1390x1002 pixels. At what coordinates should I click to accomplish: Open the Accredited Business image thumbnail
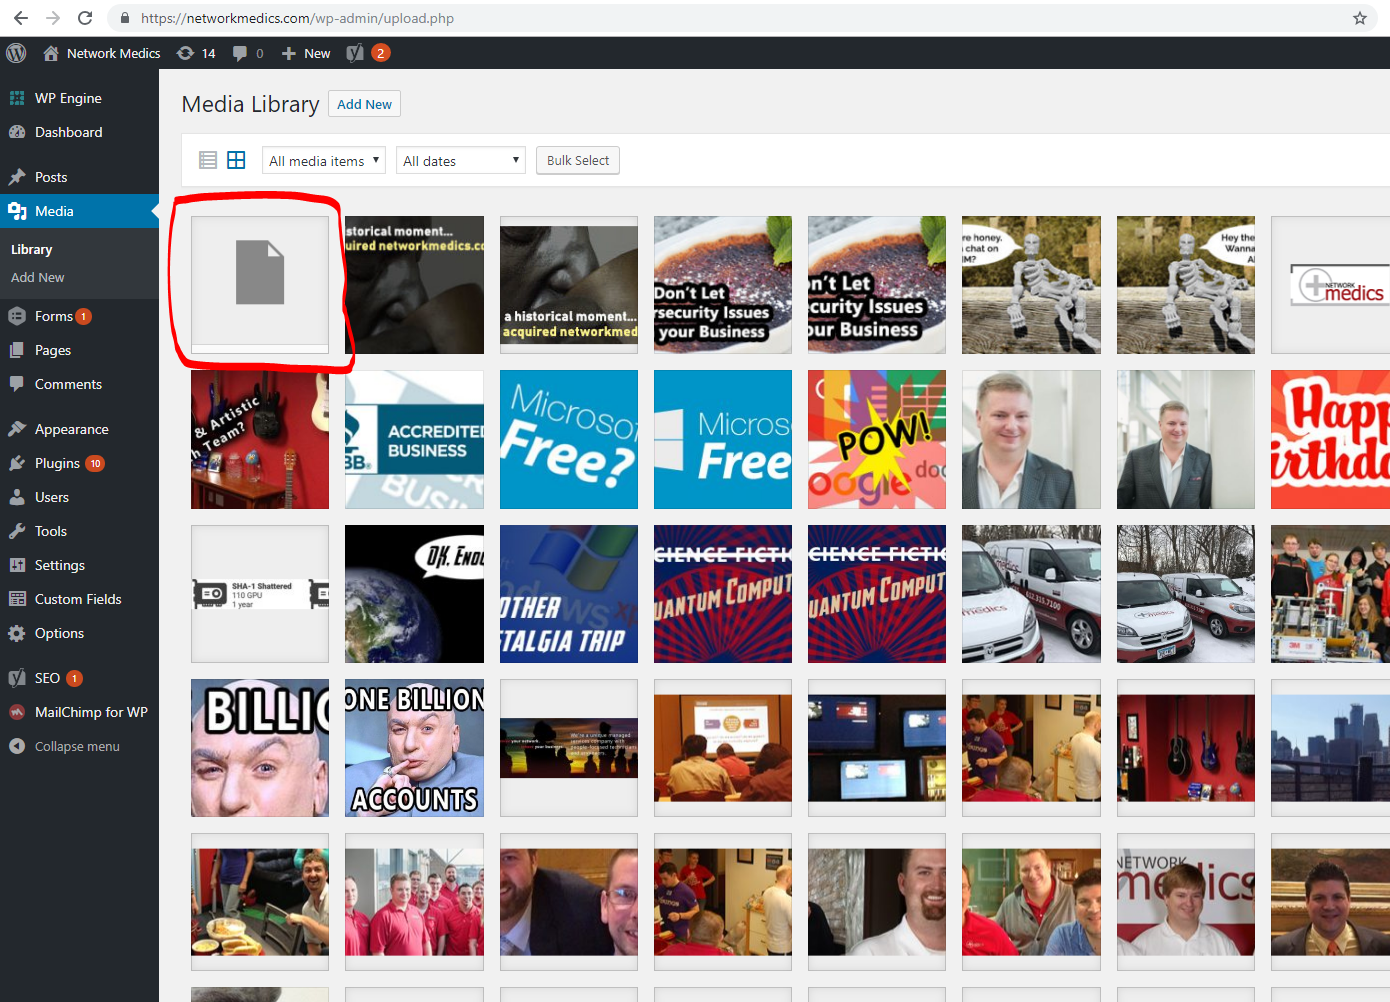point(414,440)
